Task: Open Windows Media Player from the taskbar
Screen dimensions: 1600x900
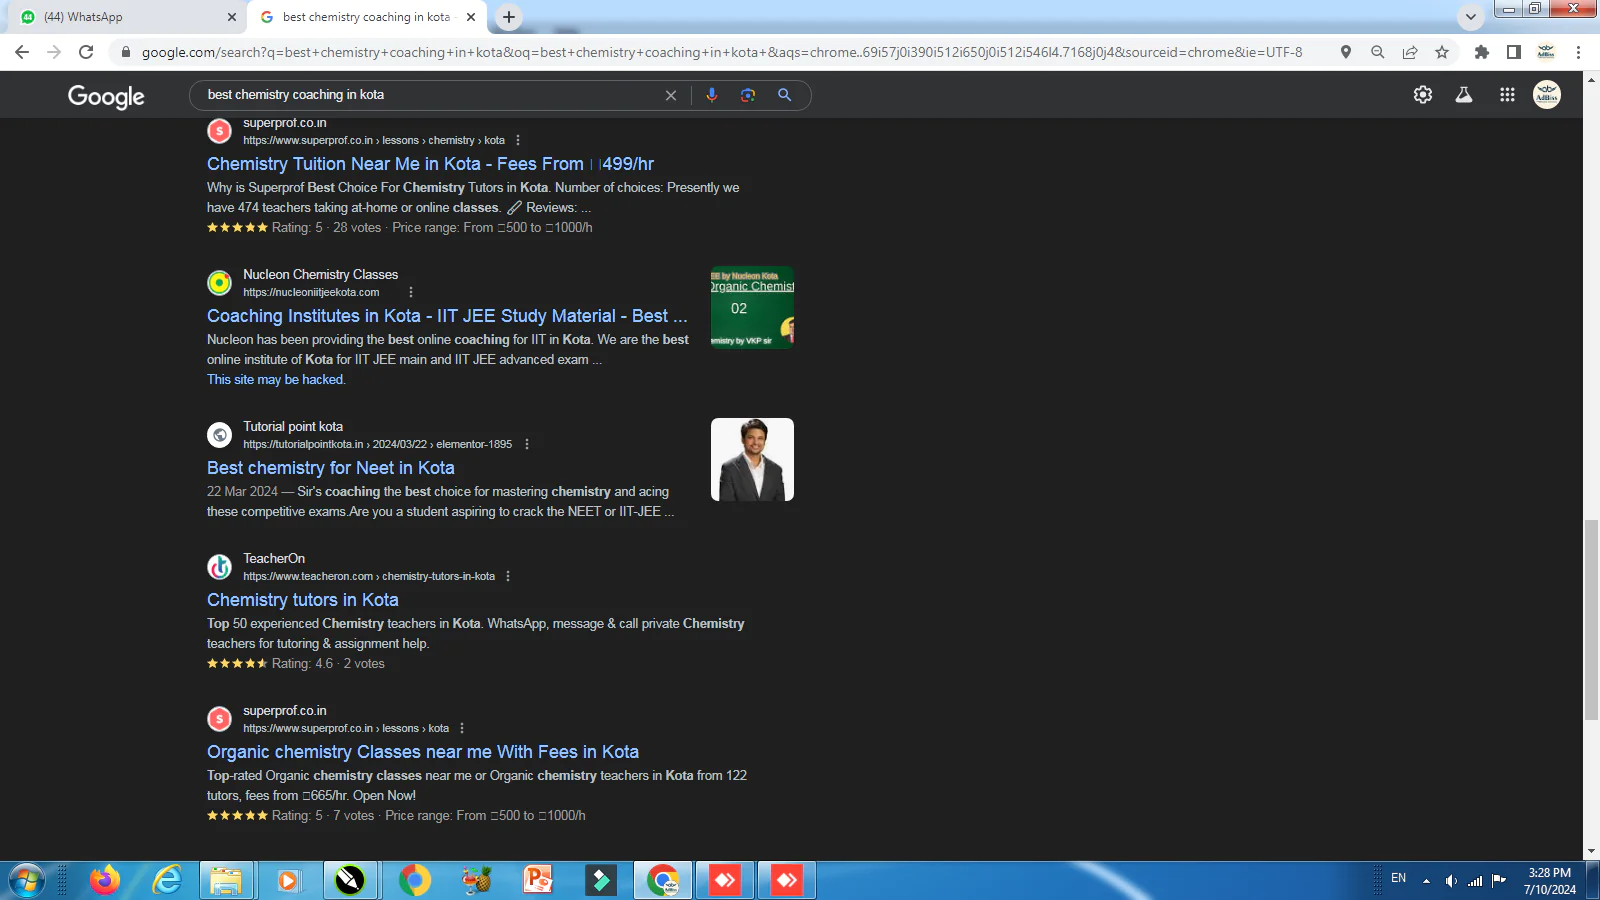Action: coord(288,881)
